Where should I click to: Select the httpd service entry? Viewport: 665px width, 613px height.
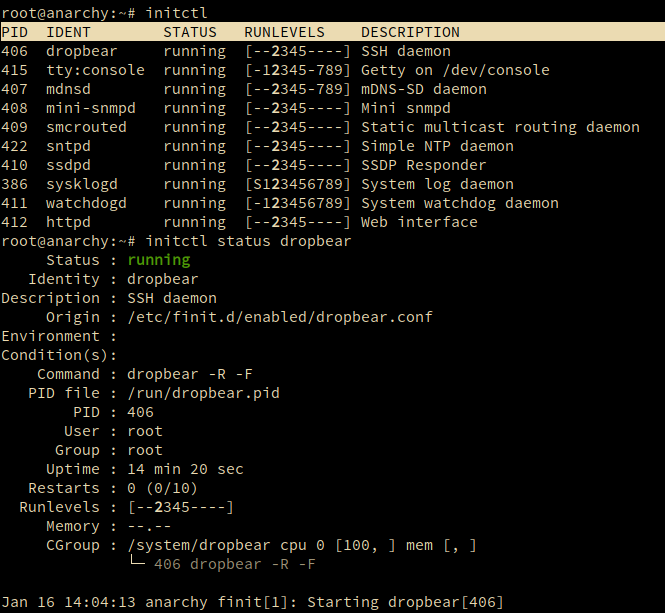click(x=69, y=222)
